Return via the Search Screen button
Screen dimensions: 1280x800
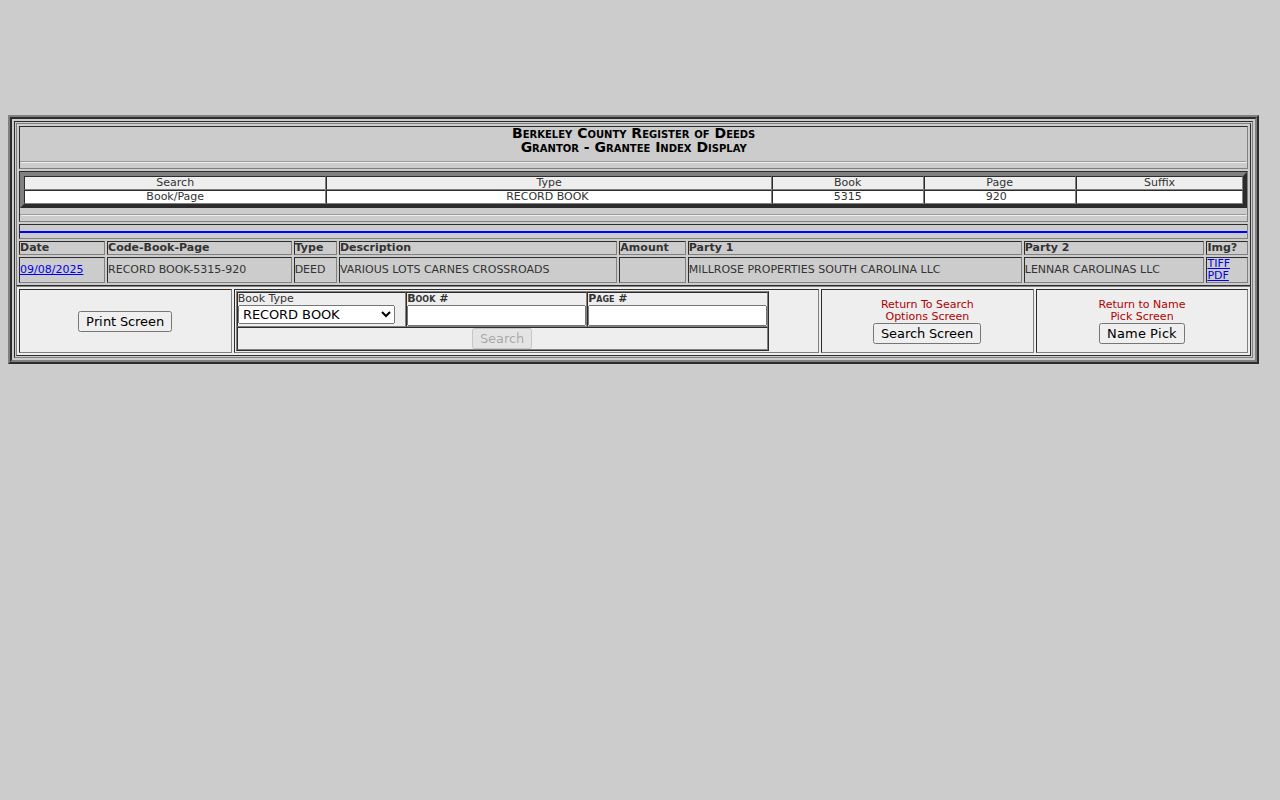[x=927, y=333]
